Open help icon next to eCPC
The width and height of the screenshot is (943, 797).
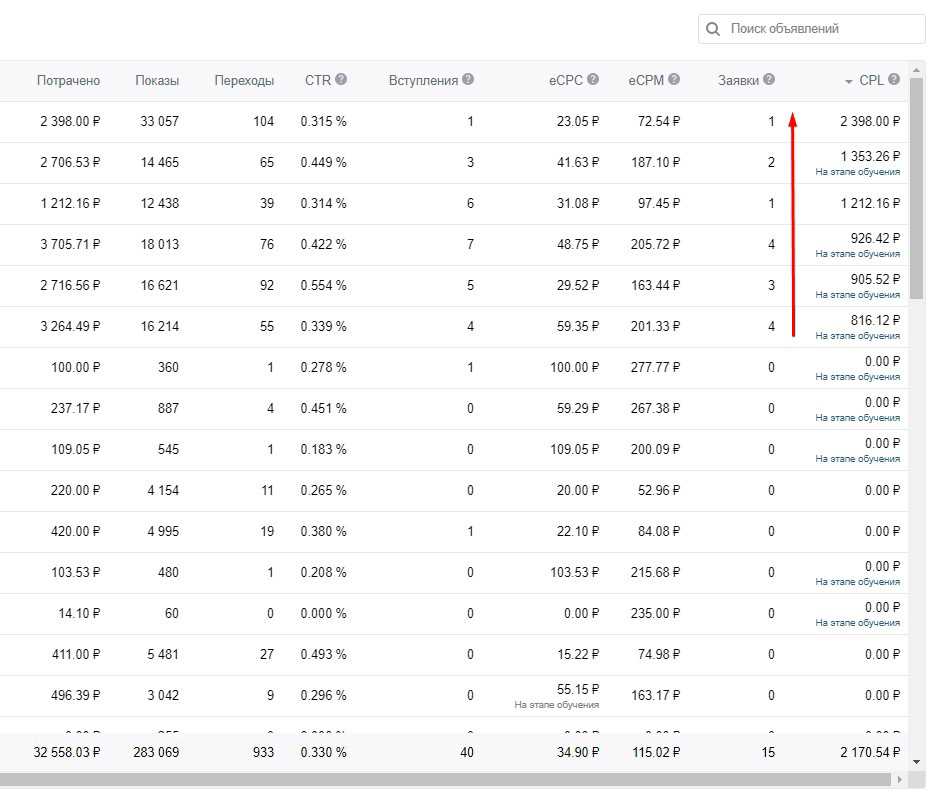[593, 79]
